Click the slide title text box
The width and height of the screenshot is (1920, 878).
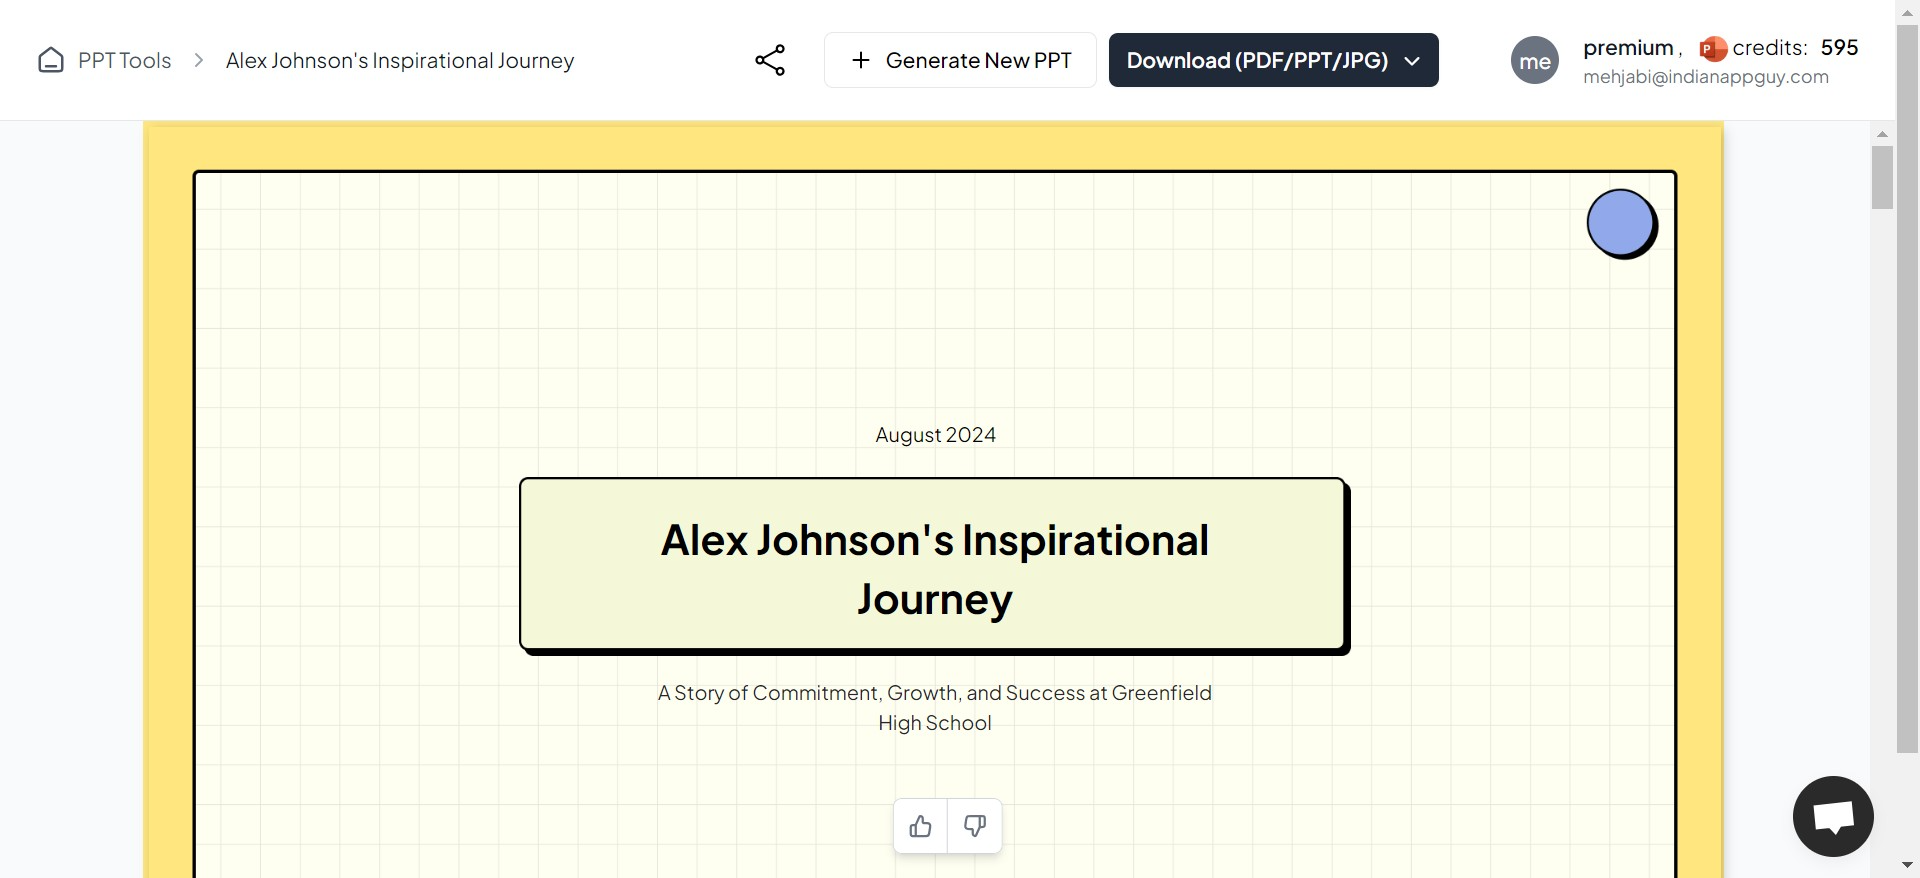pos(934,566)
